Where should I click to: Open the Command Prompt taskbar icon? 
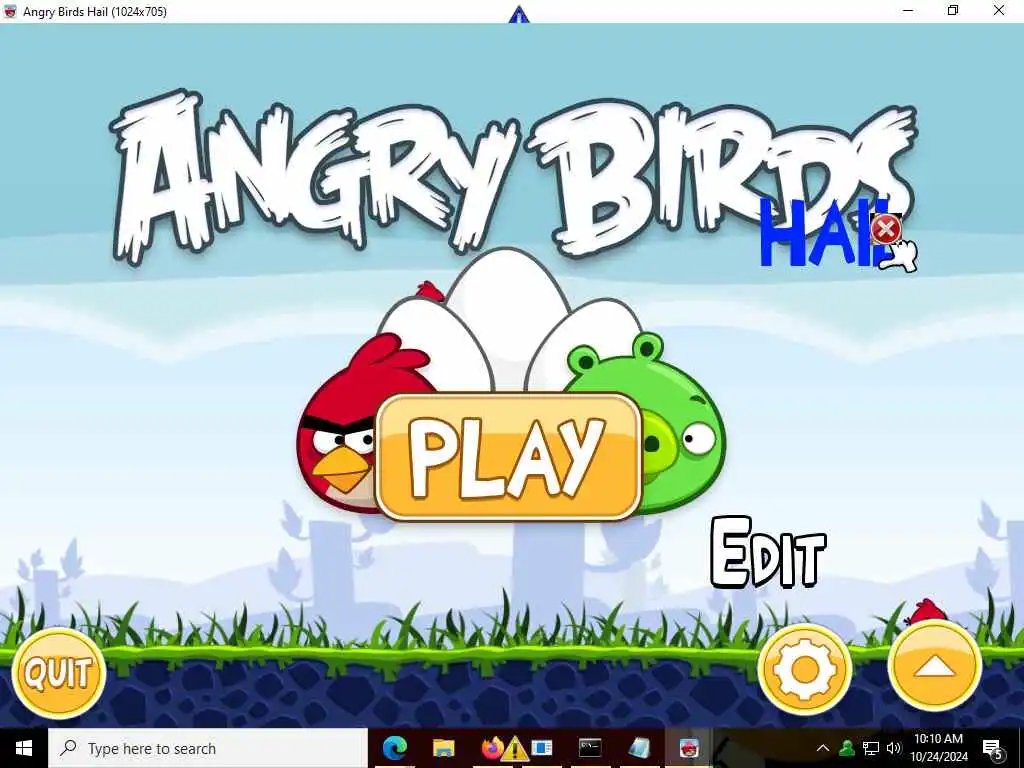tap(590, 748)
